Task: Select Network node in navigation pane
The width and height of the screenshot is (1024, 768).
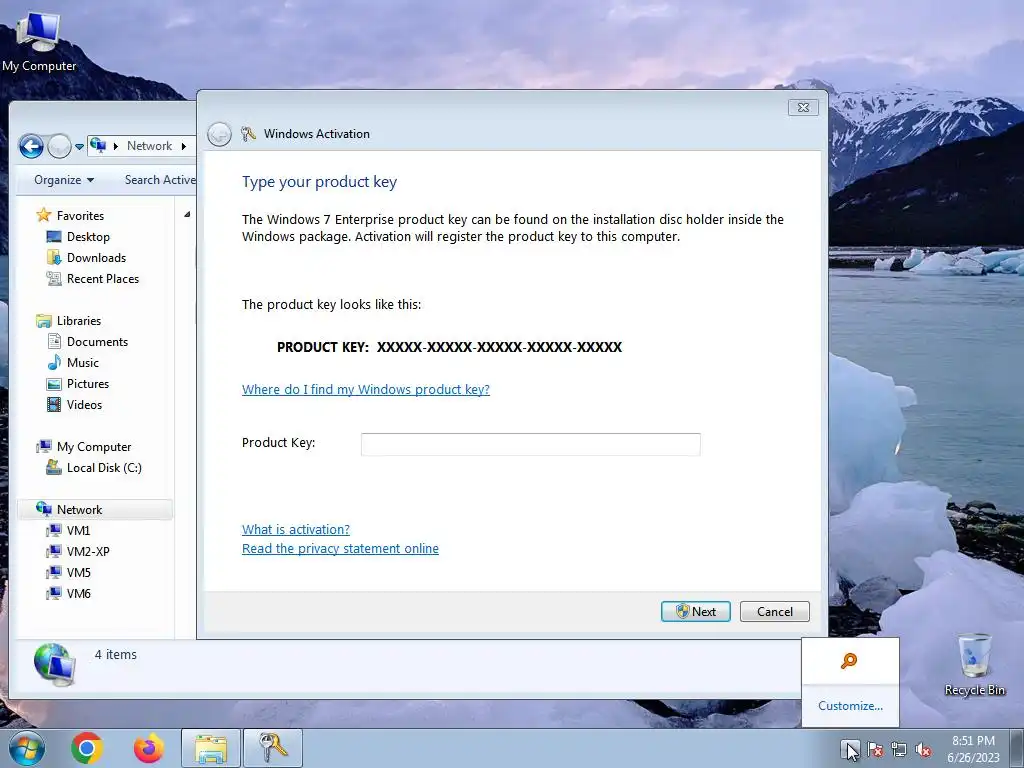Action: (x=95, y=509)
